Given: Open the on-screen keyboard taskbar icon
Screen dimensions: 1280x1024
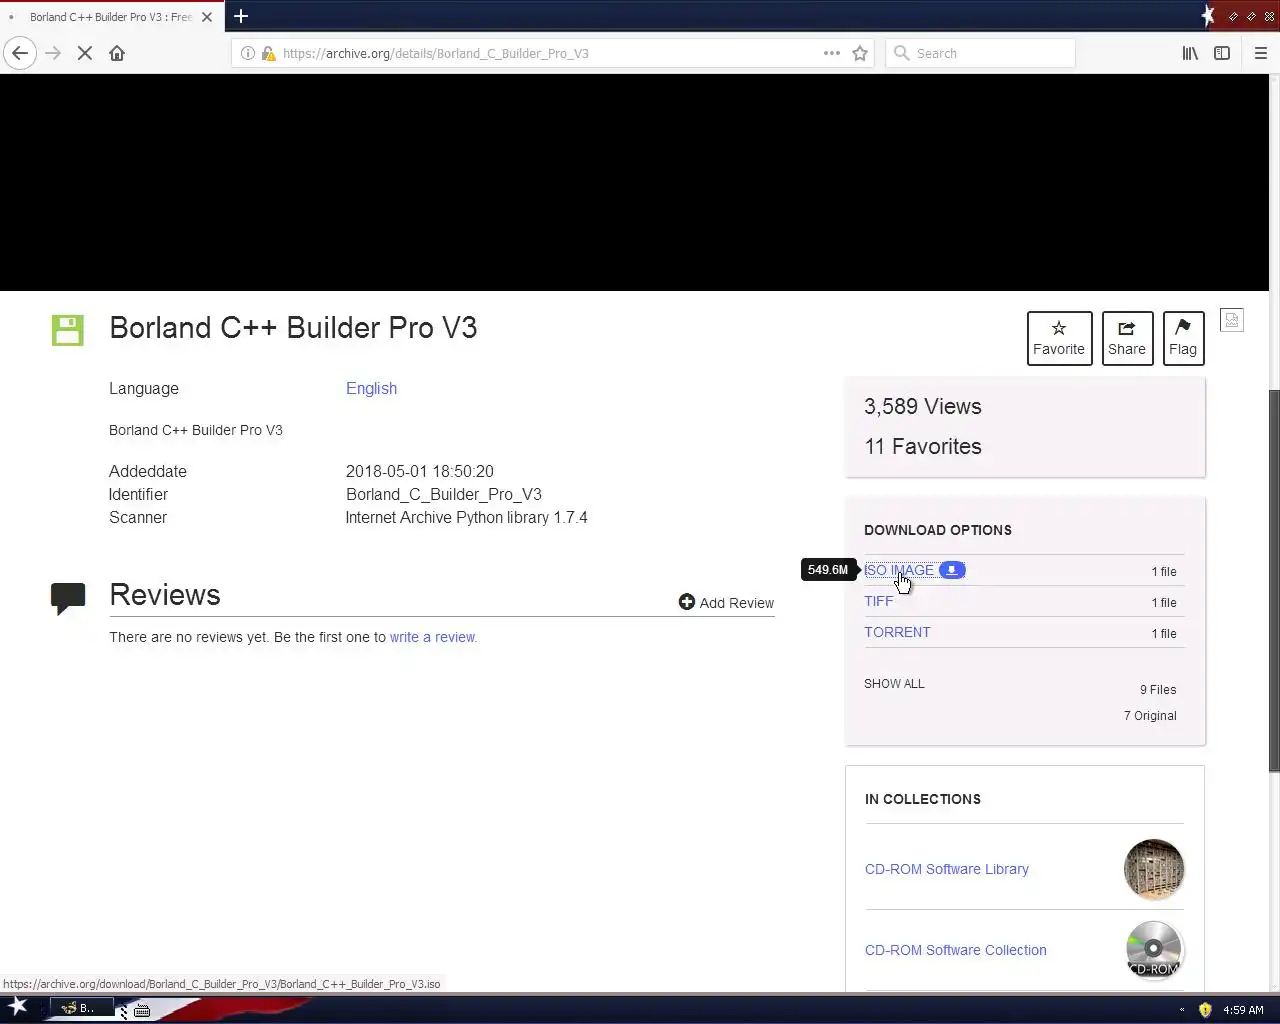Looking at the screenshot, I should pos(142,1010).
